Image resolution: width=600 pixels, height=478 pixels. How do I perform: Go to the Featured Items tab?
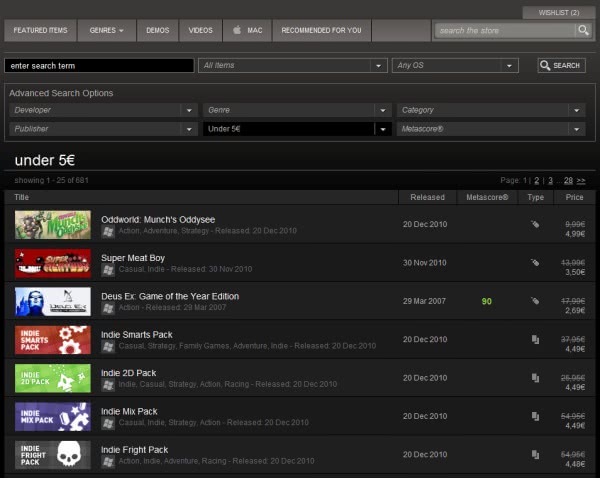[40, 30]
